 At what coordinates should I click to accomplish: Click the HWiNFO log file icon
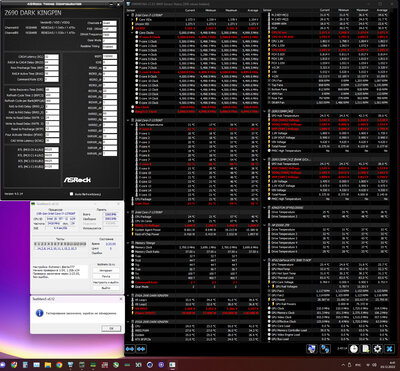tap(366, 349)
